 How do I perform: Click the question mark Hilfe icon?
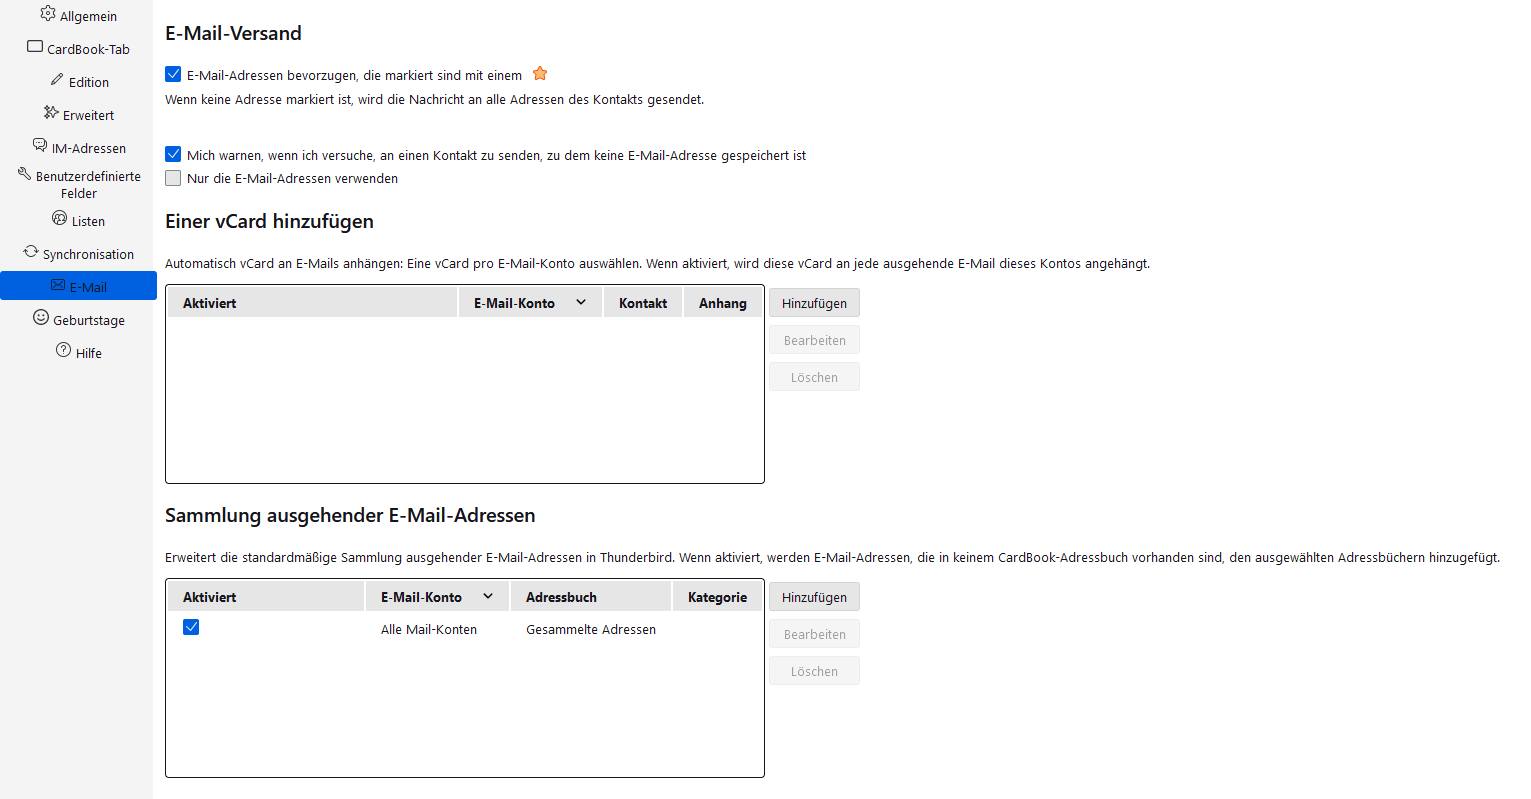tap(64, 351)
